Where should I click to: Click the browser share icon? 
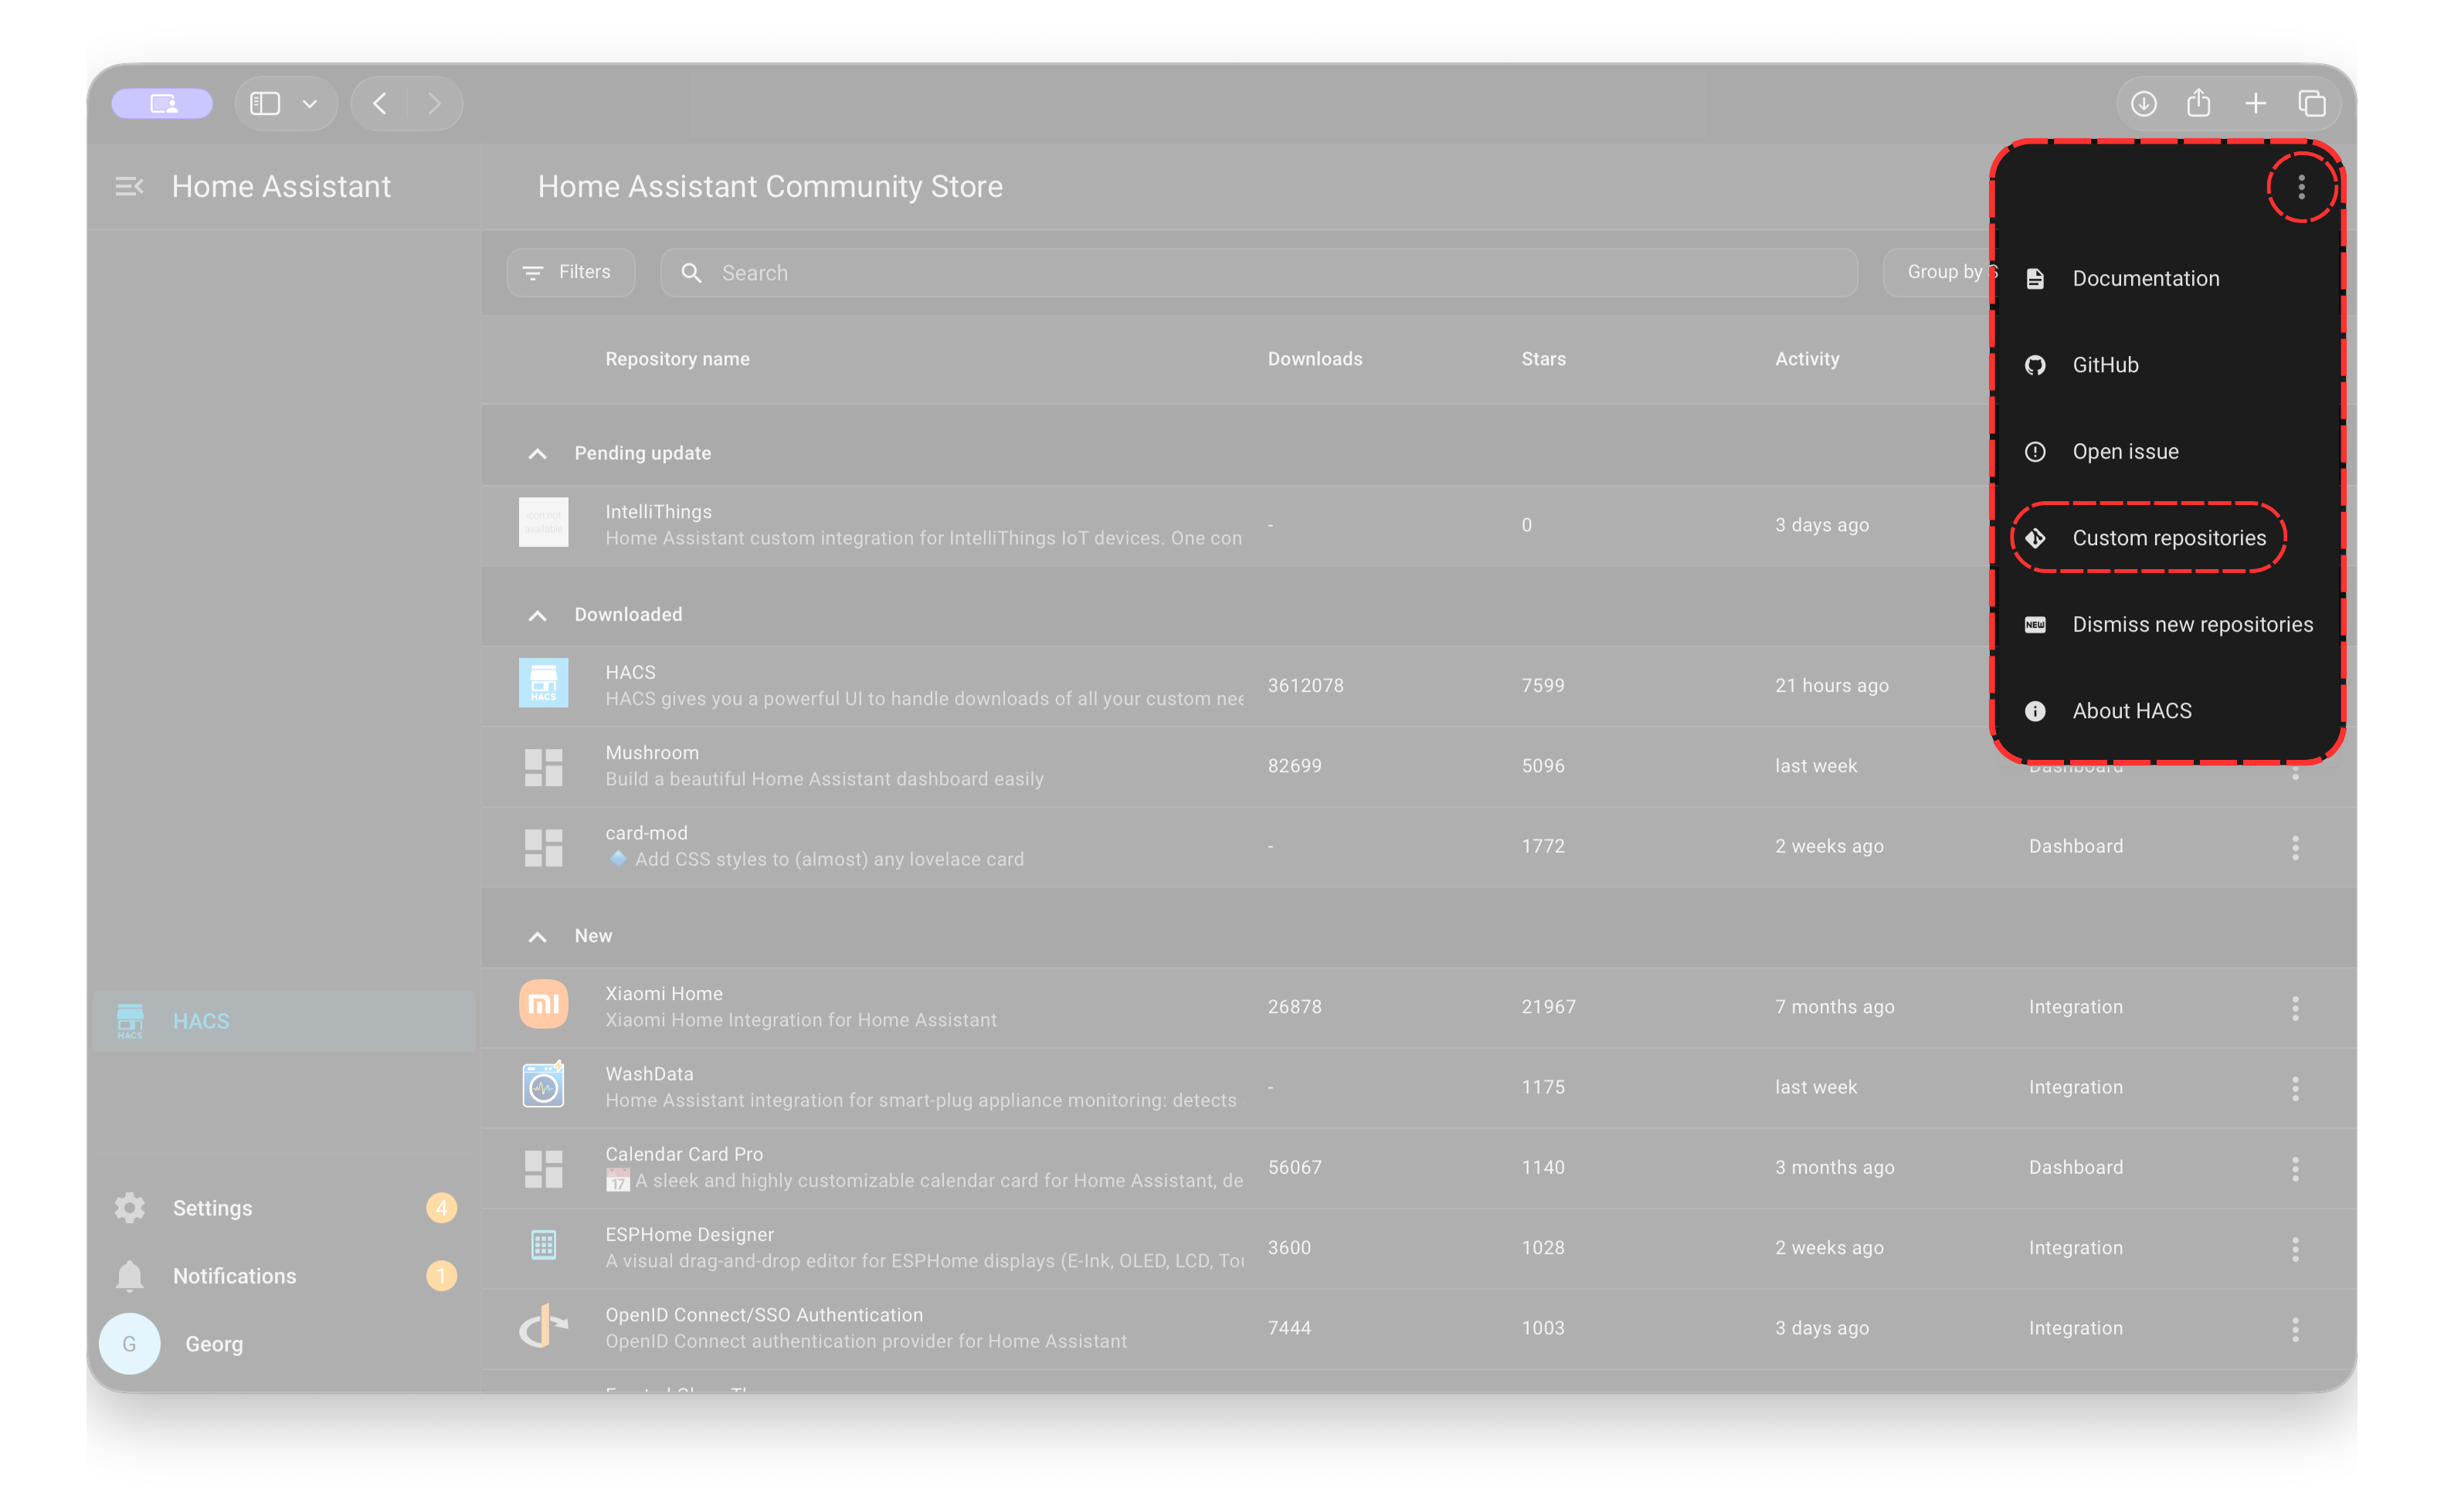[x=2198, y=102]
